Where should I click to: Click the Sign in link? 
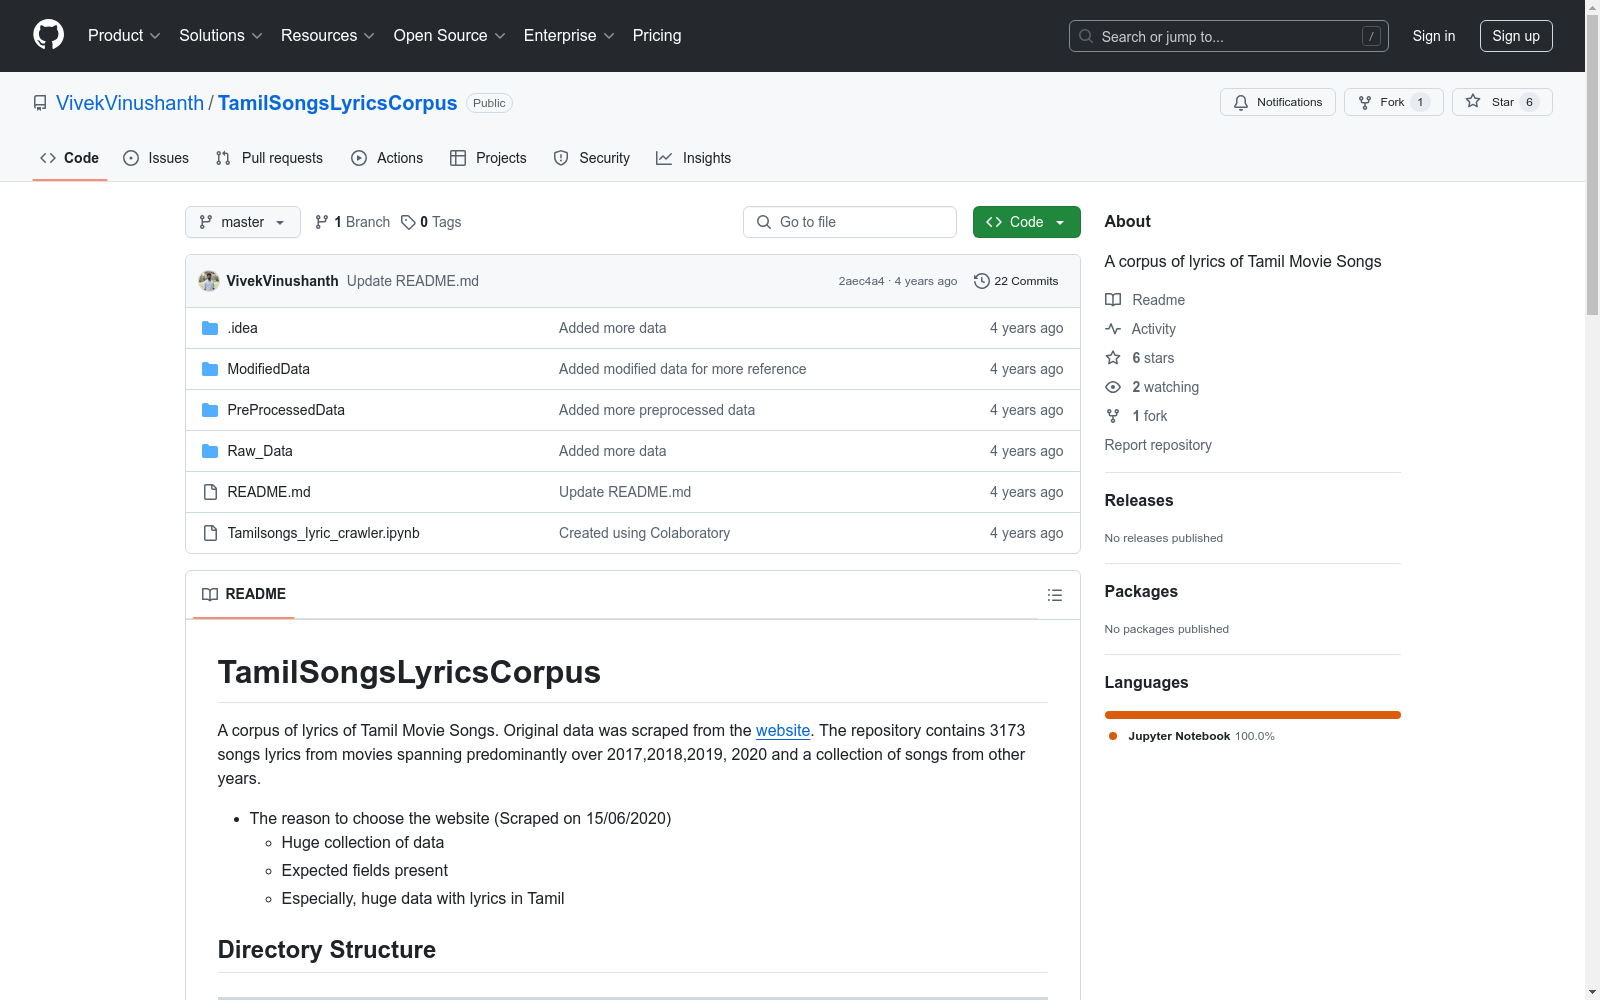coord(1434,36)
